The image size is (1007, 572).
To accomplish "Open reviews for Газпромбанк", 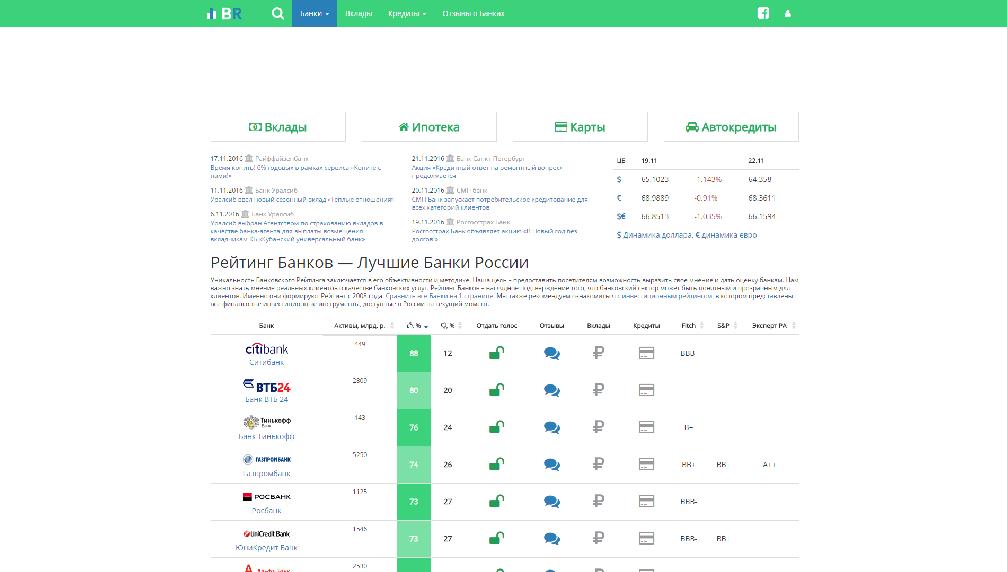I will (552, 465).
